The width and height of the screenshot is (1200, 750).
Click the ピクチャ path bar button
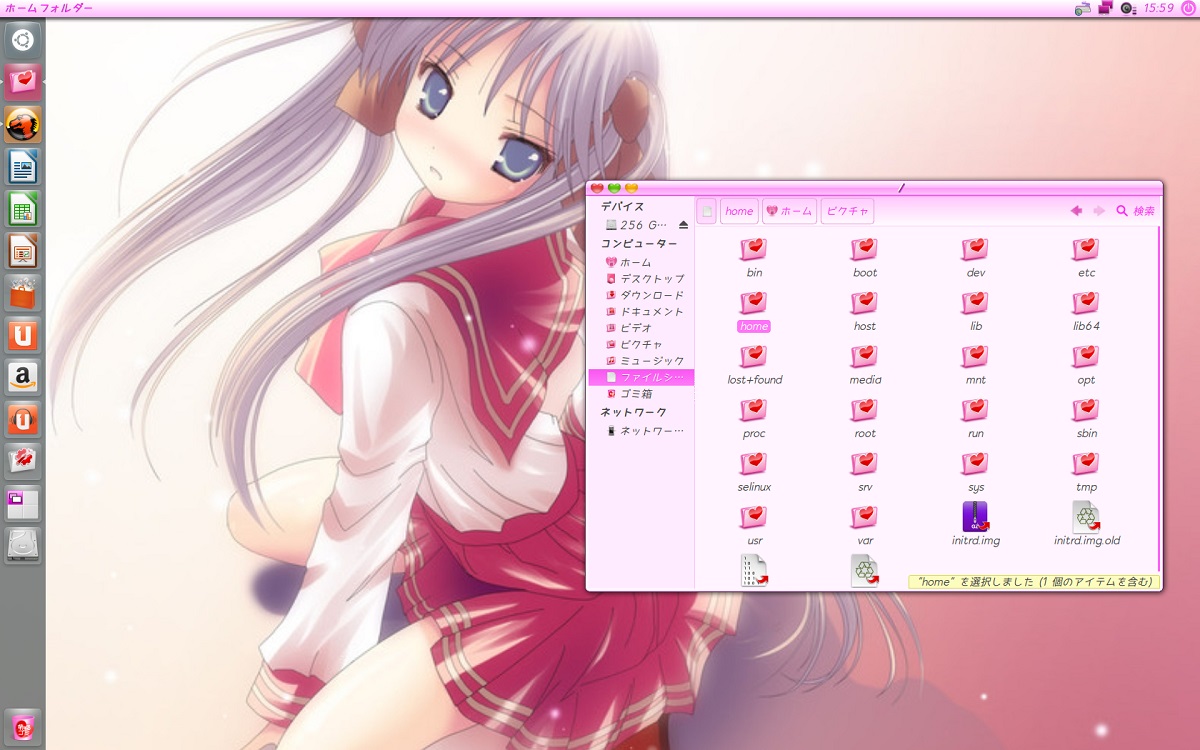click(x=847, y=211)
